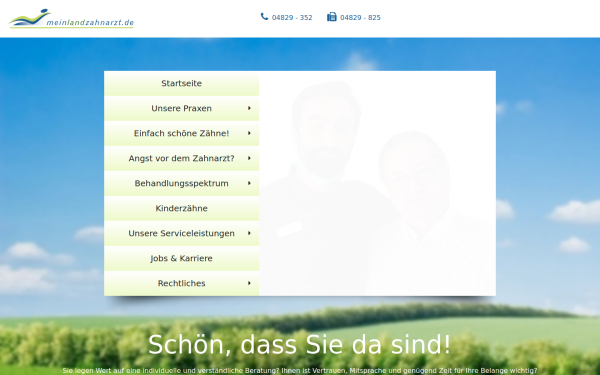Expand Angst vor dem Zahnarzt? arrow
This screenshot has width=600, height=375.
[249, 158]
